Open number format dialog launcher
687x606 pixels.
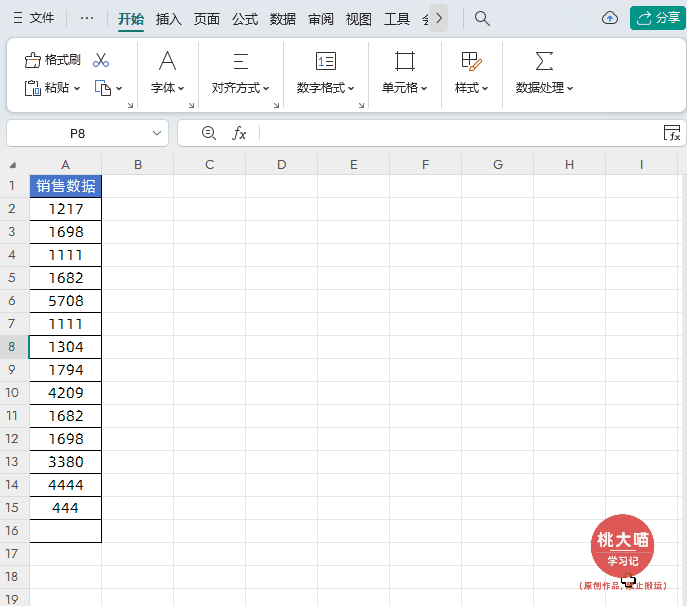click(x=361, y=105)
